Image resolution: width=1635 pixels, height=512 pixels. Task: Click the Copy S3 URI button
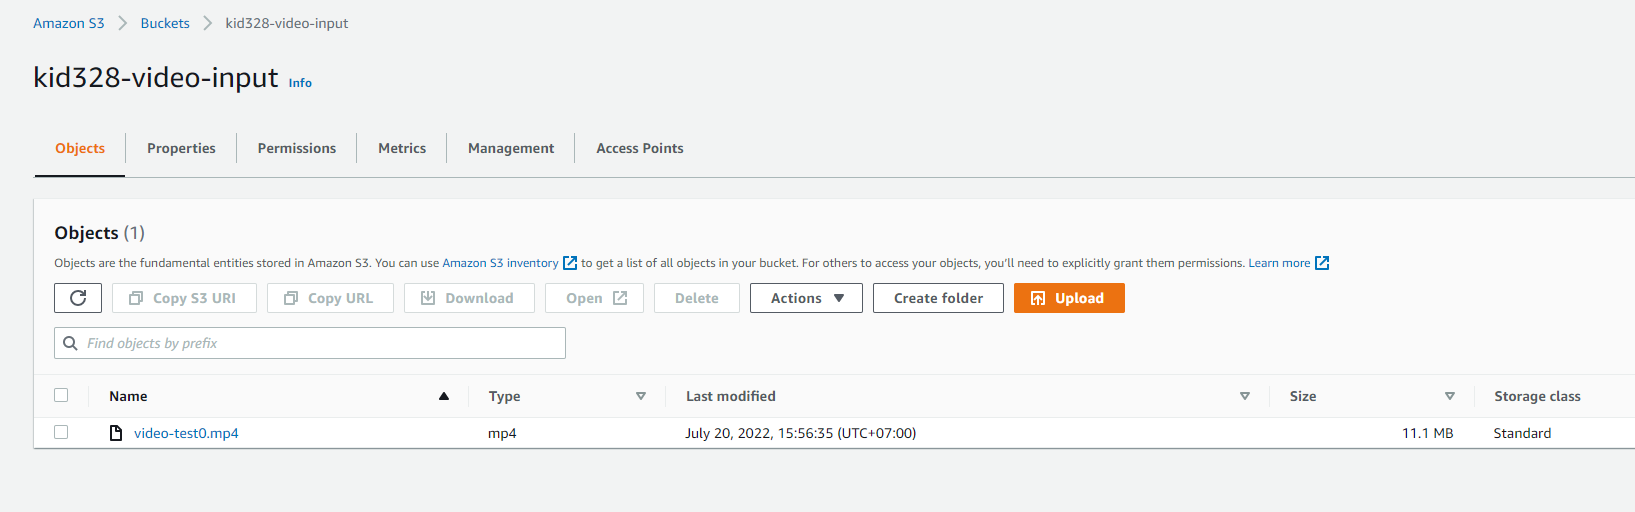[x=184, y=298]
